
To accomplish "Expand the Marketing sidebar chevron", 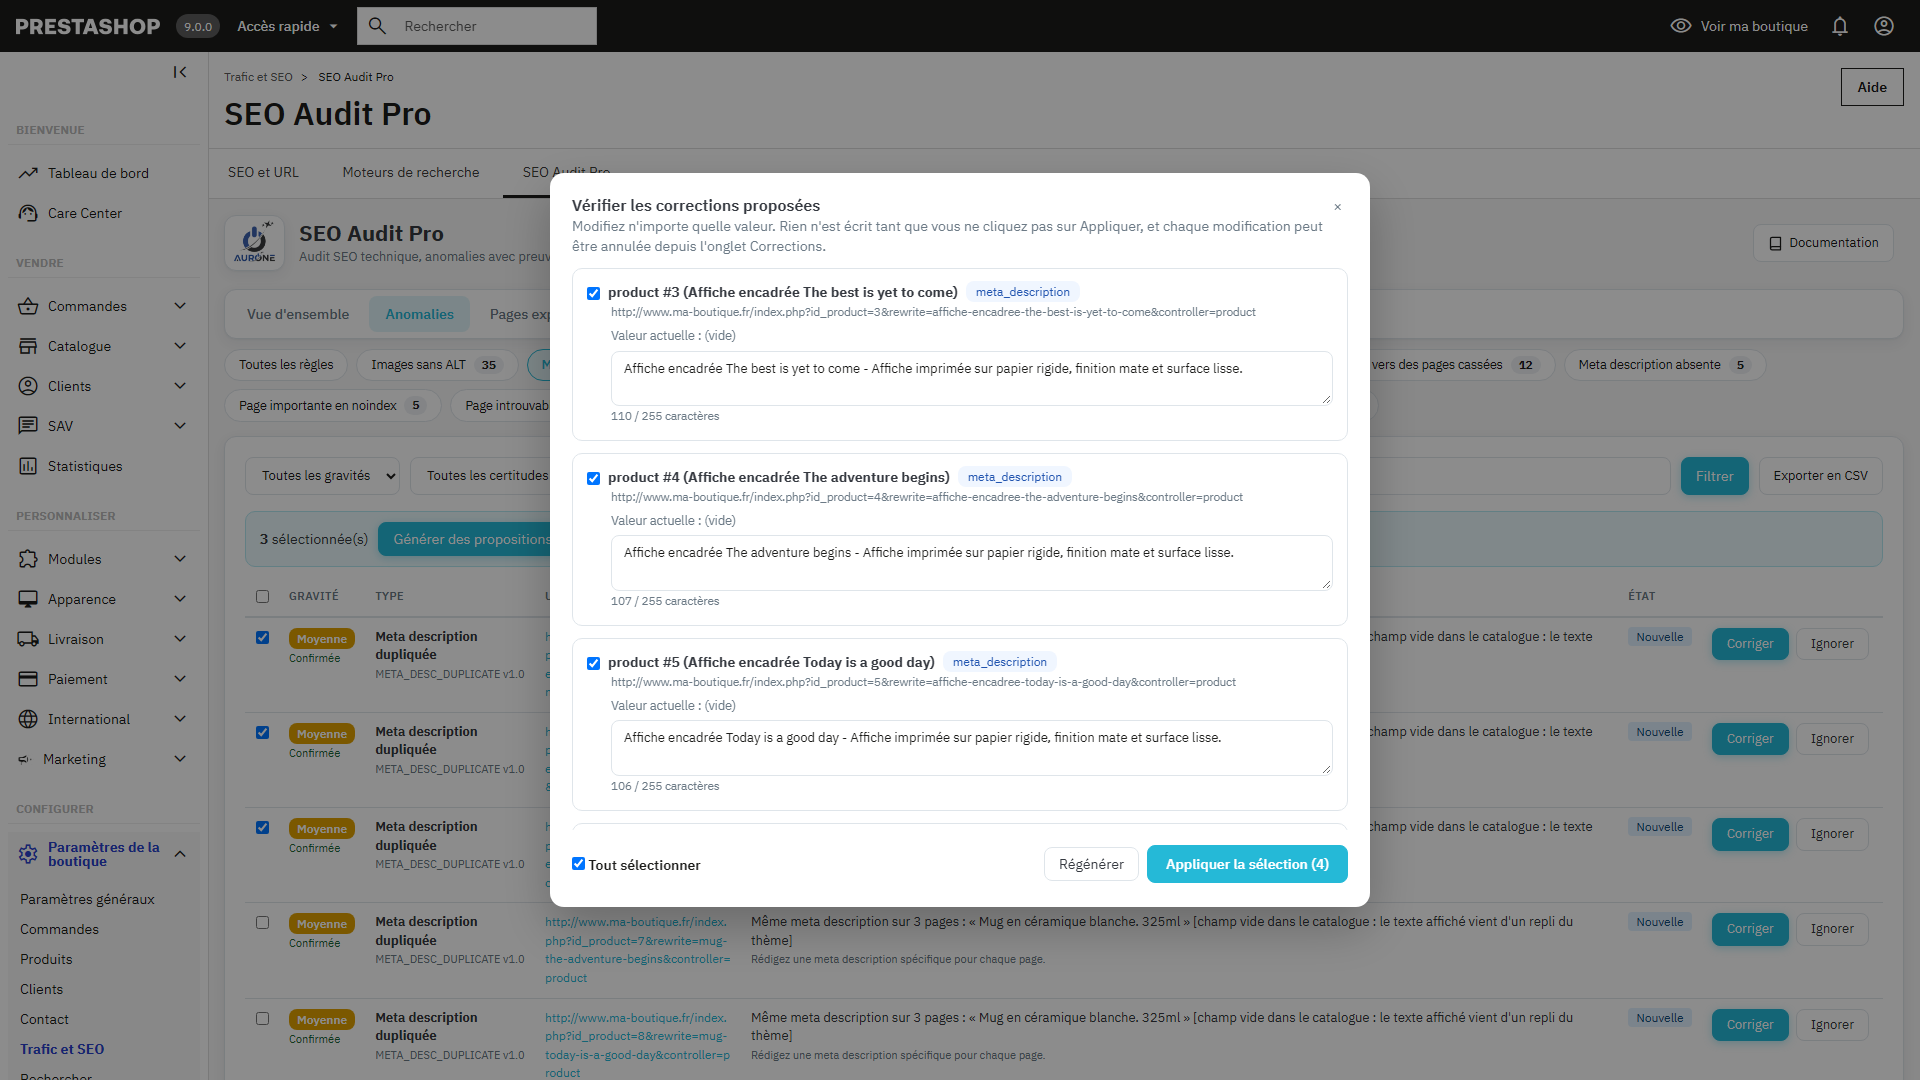I will point(180,759).
